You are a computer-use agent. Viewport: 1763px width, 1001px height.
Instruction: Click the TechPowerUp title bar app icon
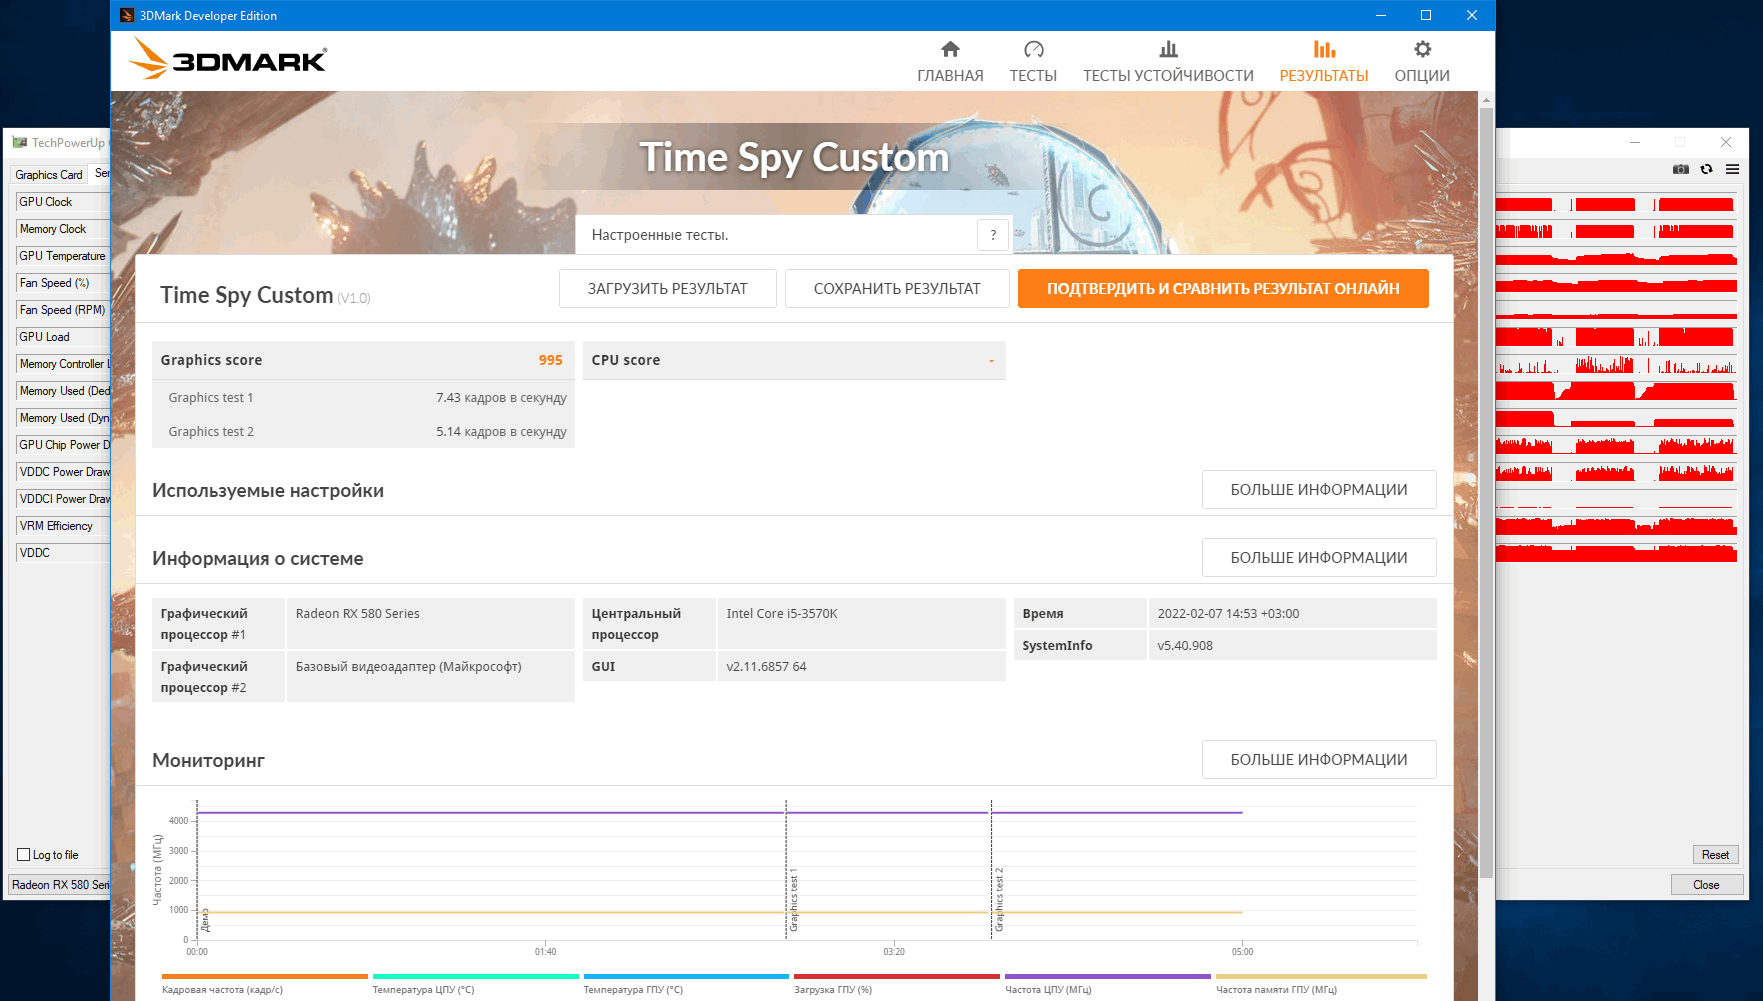[19, 142]
